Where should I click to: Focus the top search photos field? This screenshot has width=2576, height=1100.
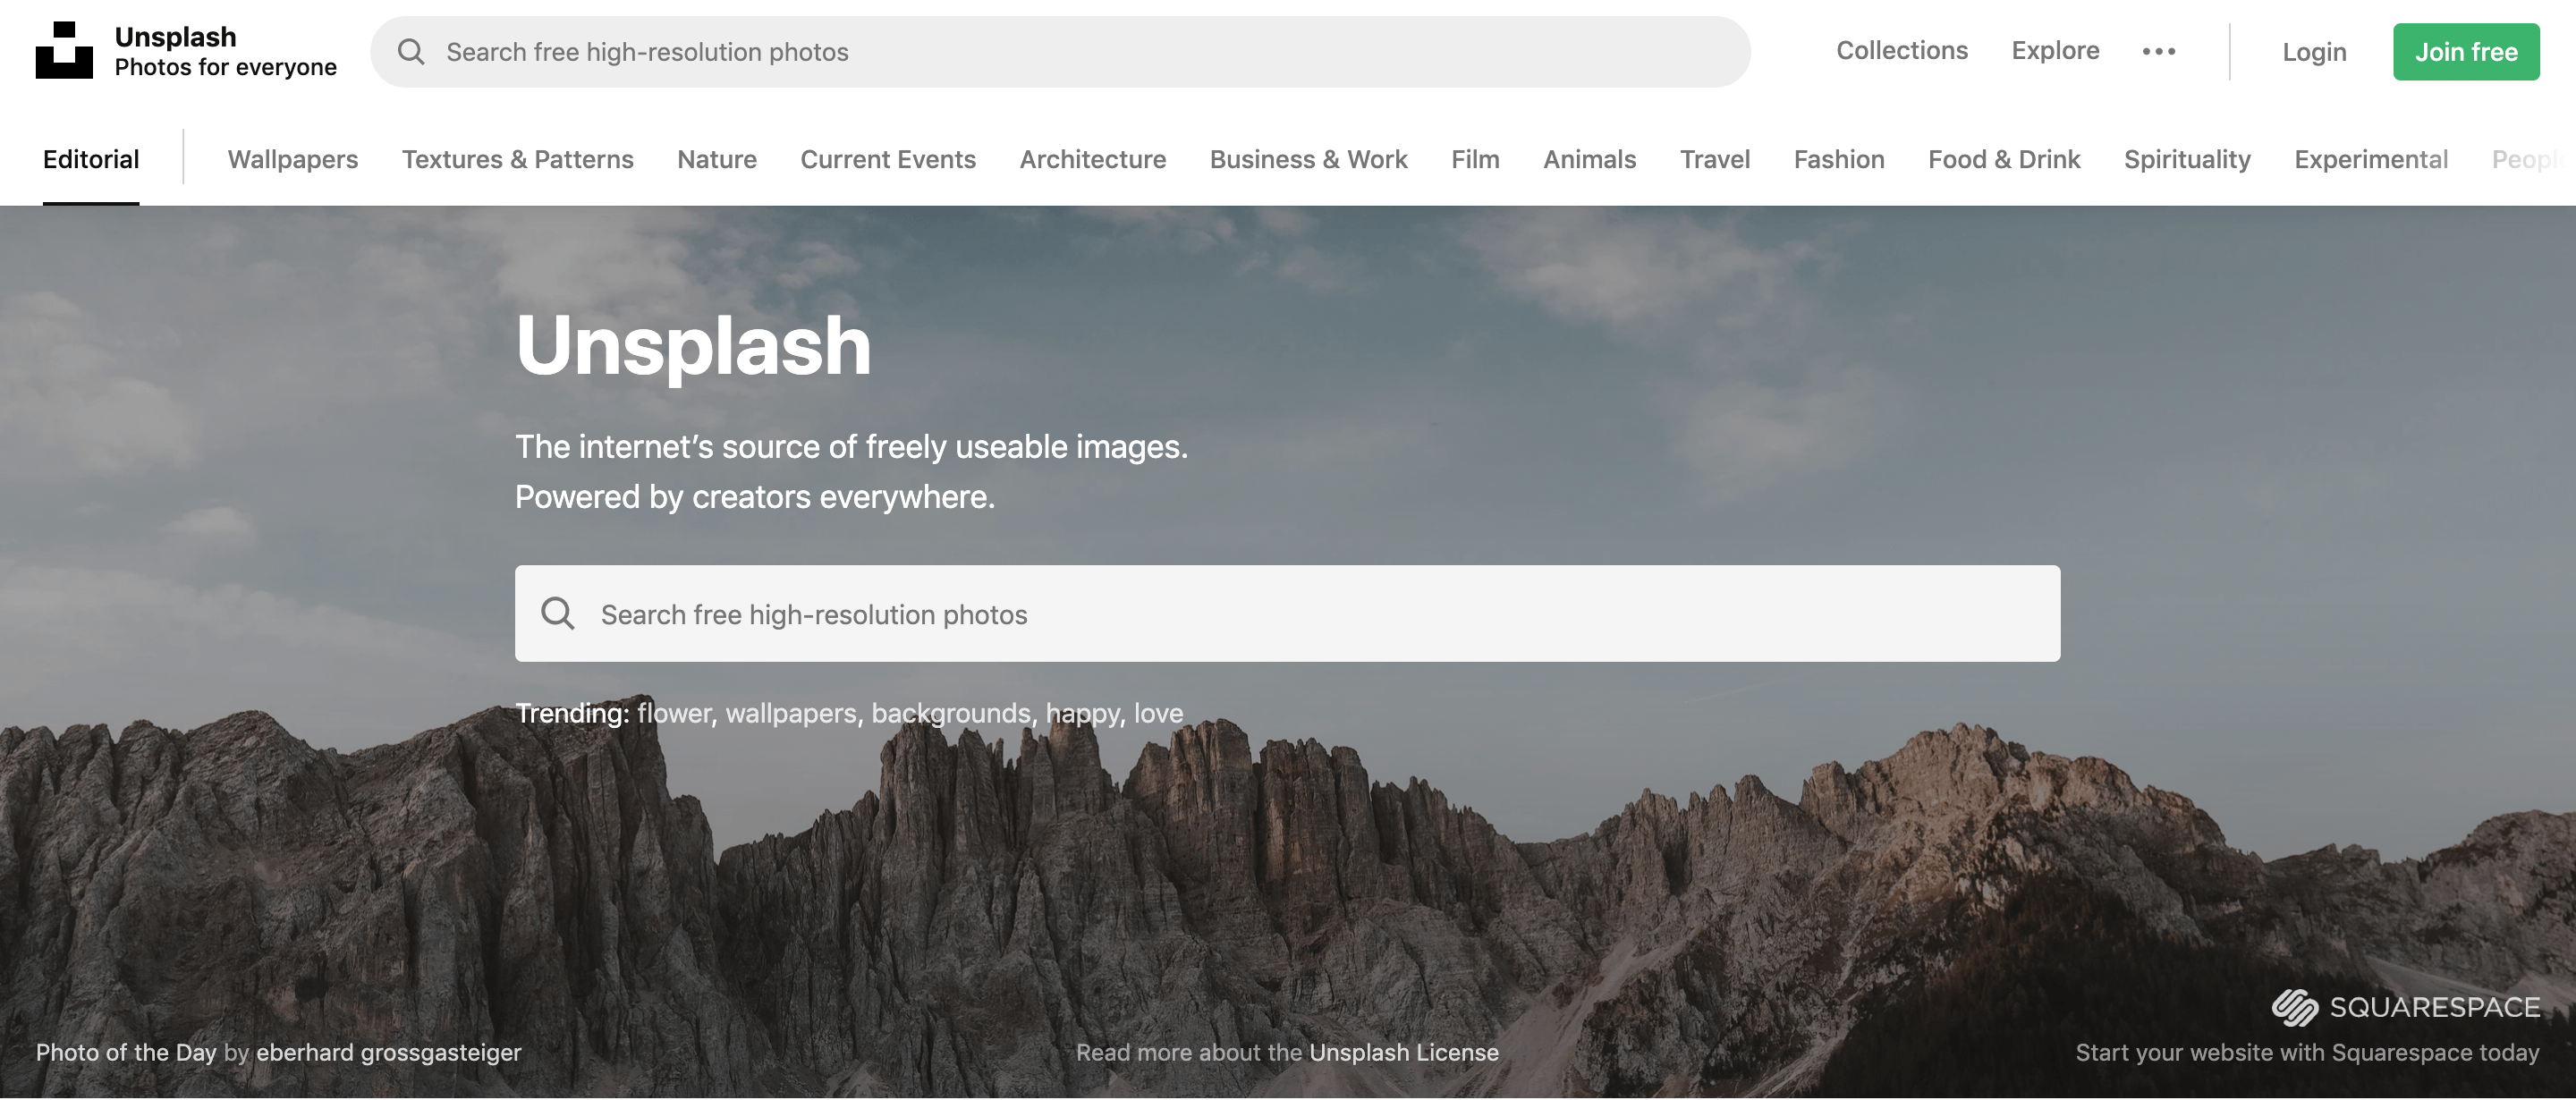tap(1060, 52)
